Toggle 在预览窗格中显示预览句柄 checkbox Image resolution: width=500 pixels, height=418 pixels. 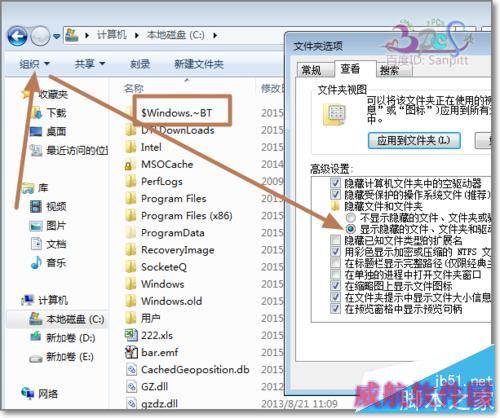[335, 309]
